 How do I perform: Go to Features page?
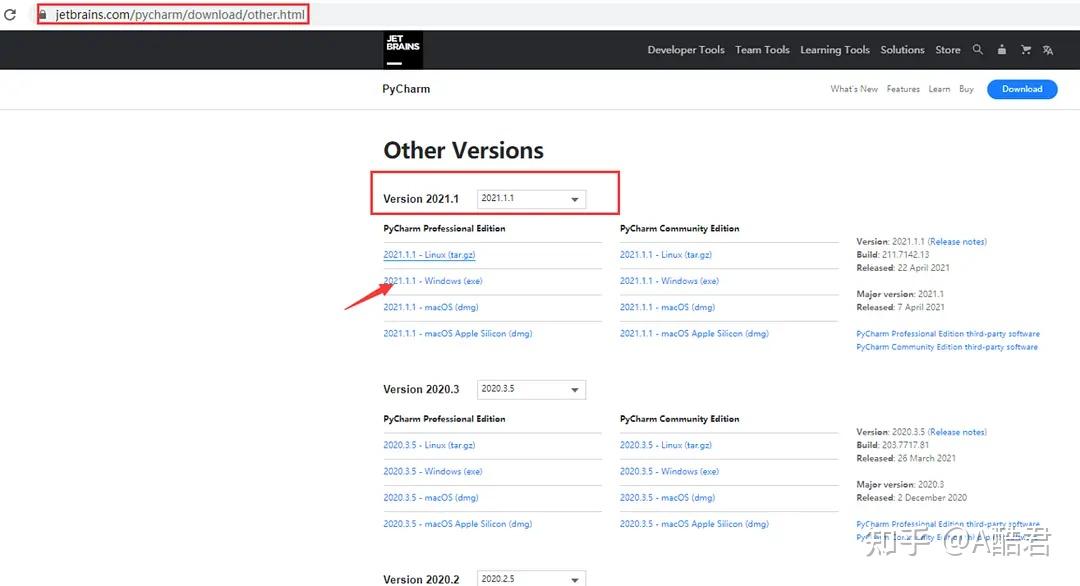tap(903, 89)
